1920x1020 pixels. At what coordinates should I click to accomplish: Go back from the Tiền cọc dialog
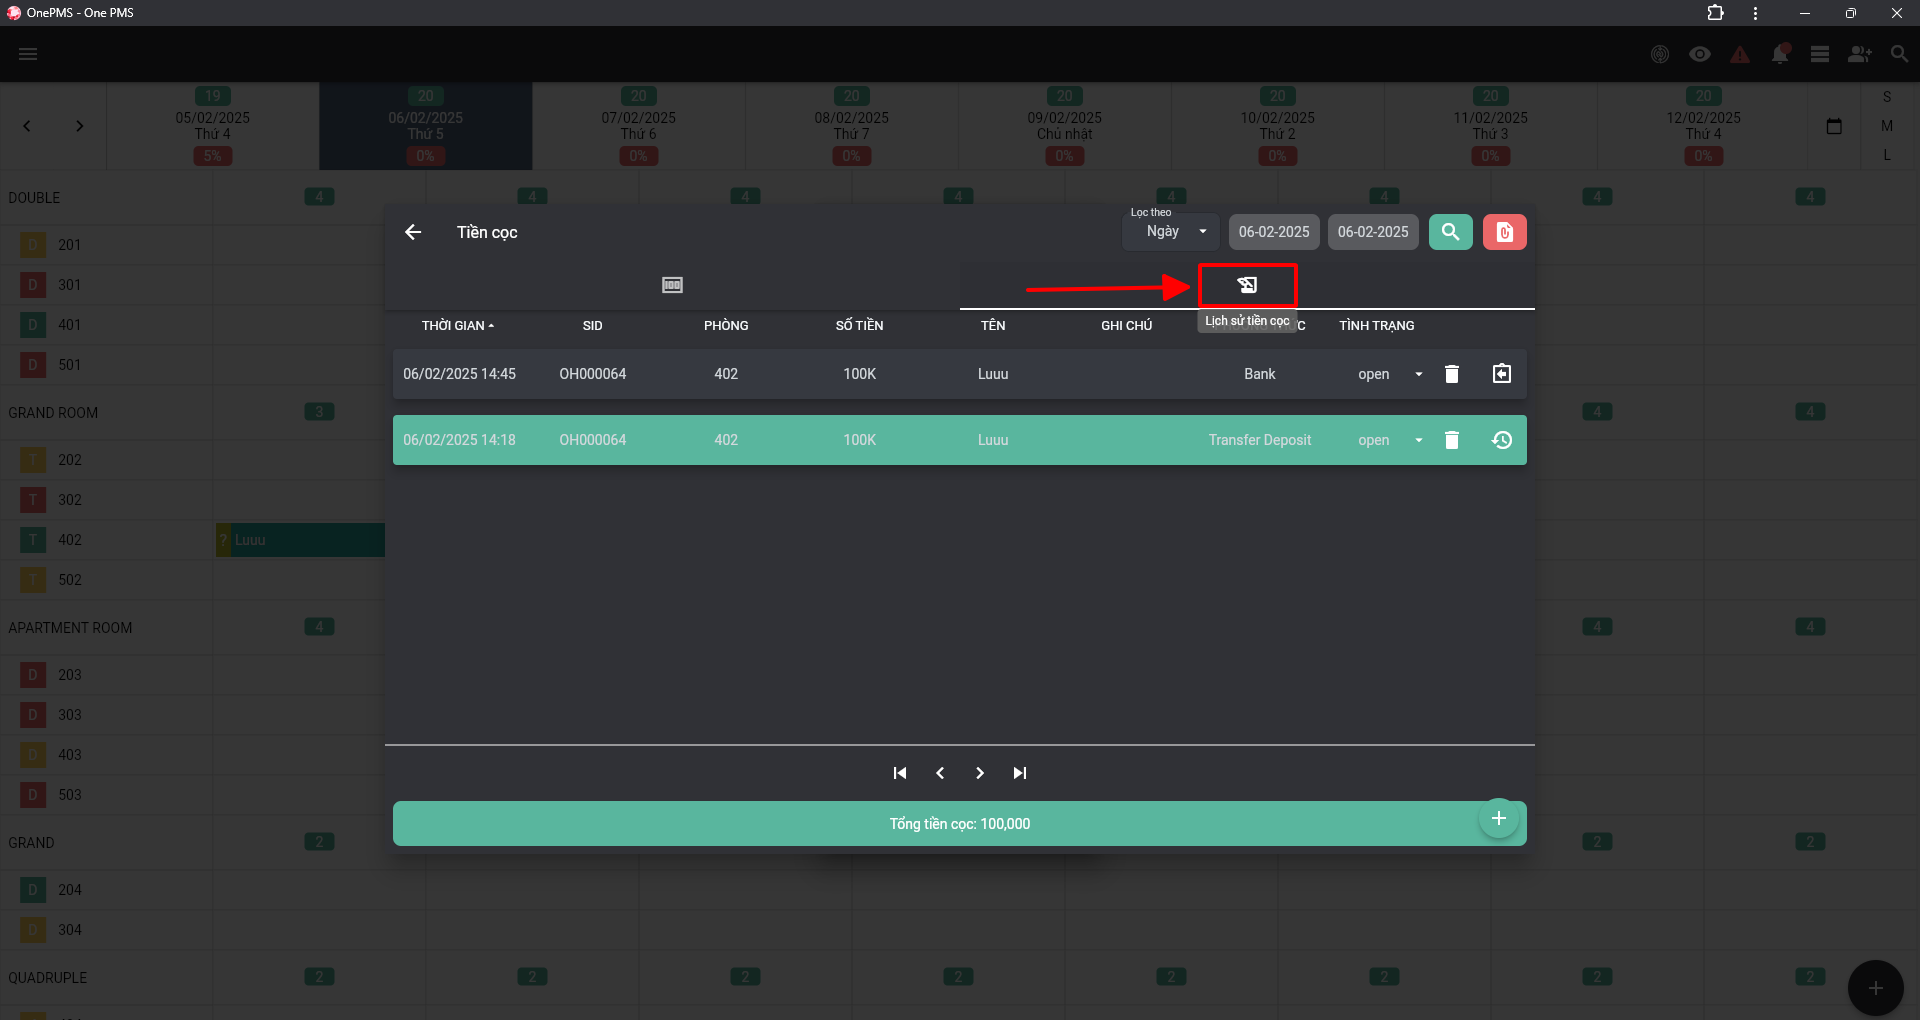[413, 232]
